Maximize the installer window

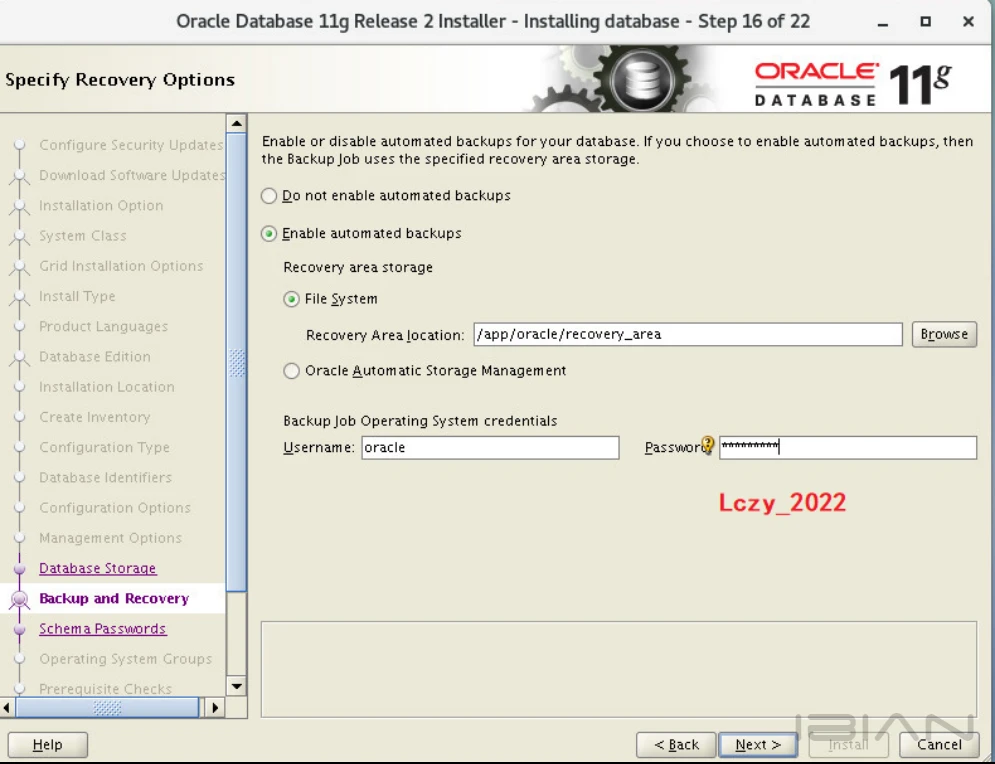[926, 22]
